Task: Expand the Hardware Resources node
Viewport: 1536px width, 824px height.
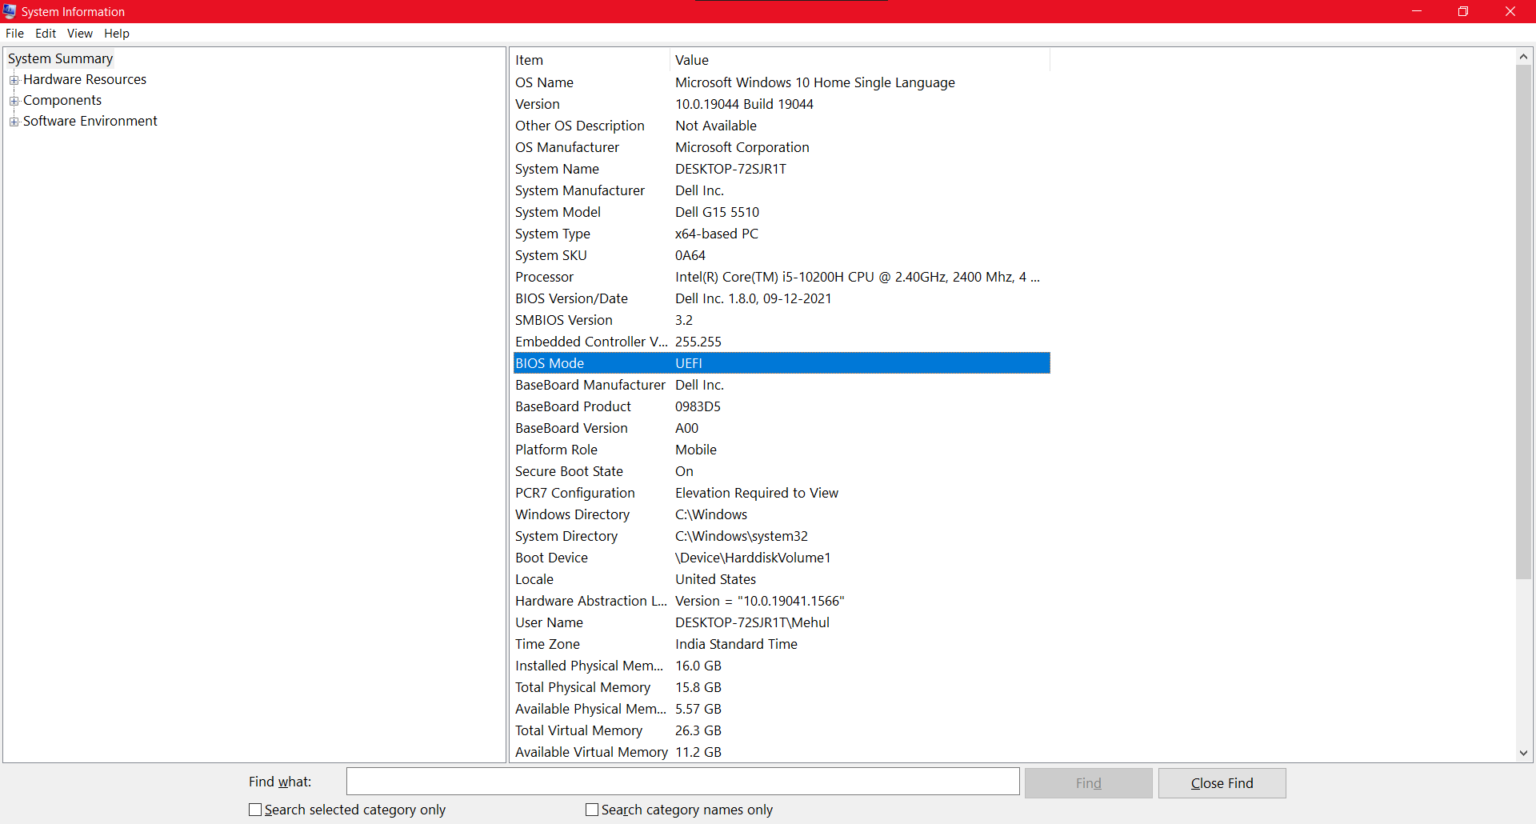Action: click(14, 80)
